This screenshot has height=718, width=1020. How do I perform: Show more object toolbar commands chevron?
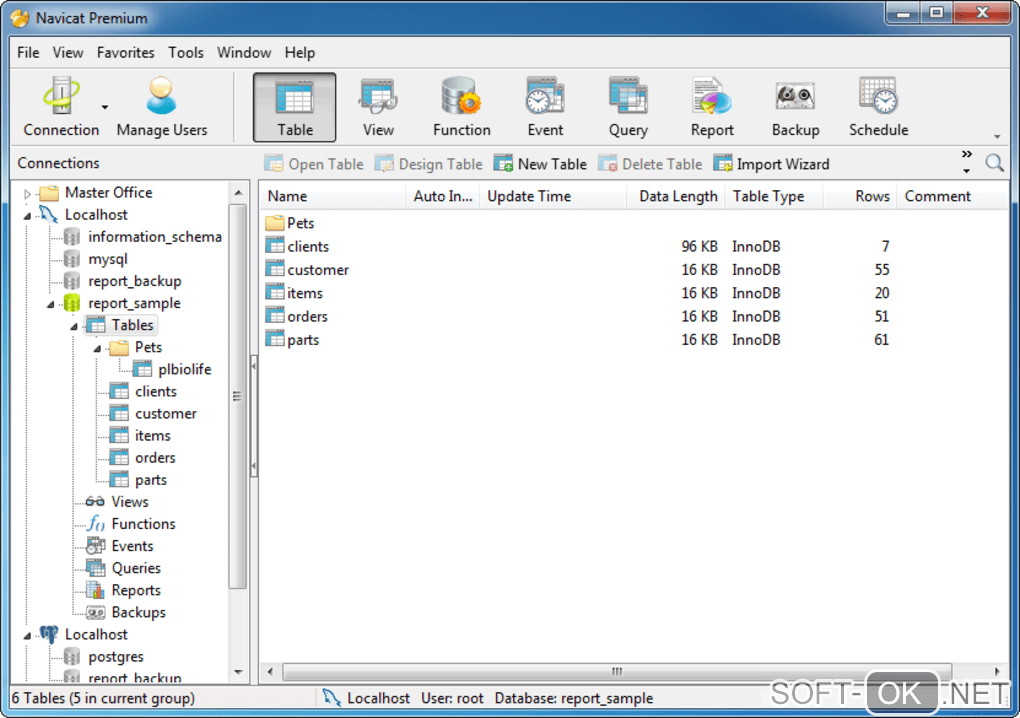[x=967, y=162]
